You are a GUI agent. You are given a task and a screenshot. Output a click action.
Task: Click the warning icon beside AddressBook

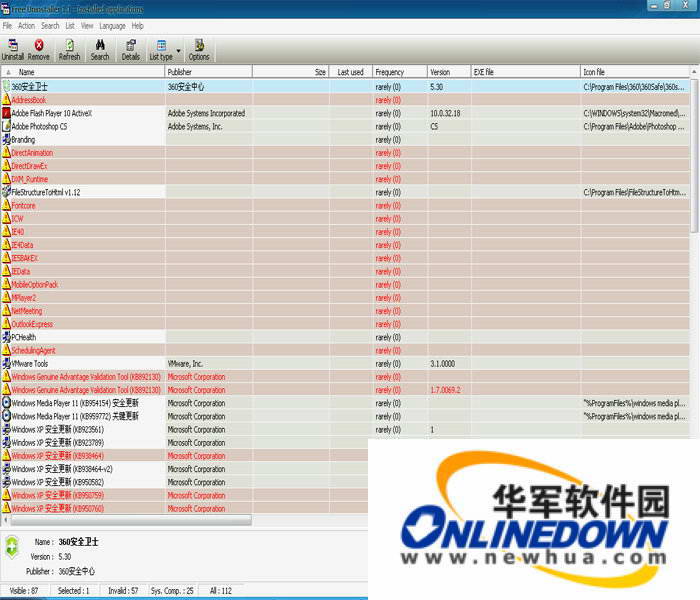pyautogui.click(x=6, y=100)
